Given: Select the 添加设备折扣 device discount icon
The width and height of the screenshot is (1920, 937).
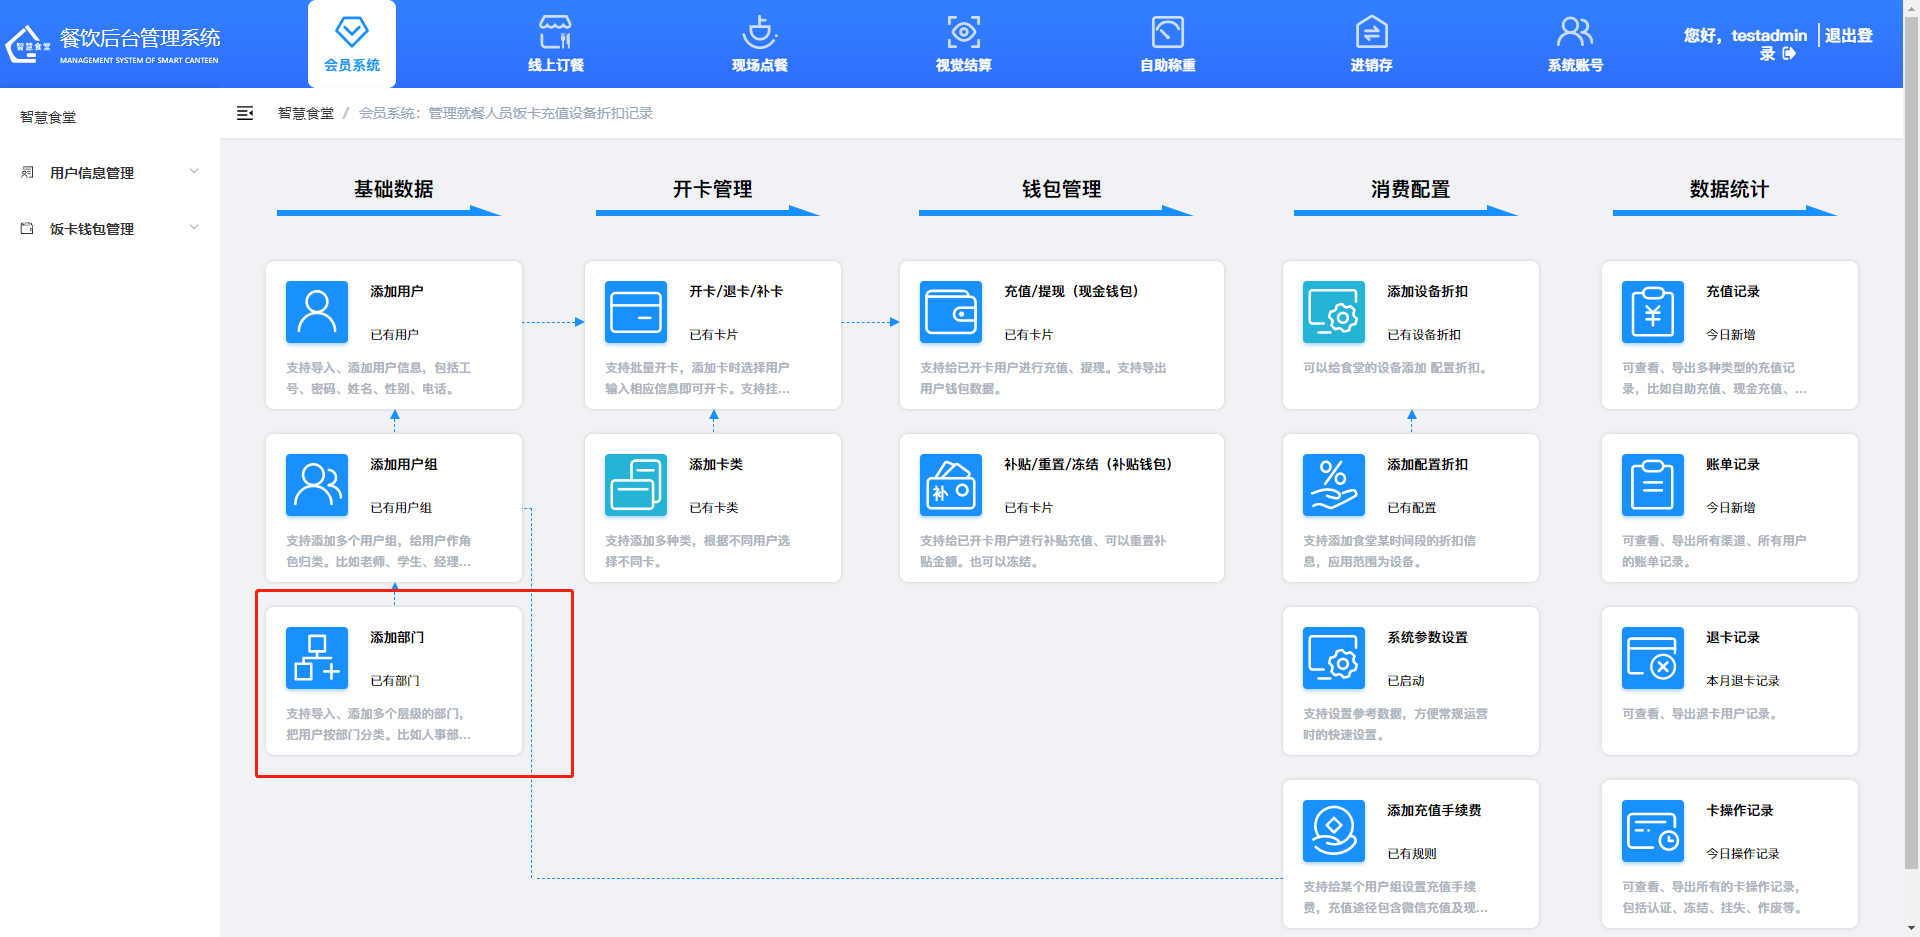Looking at the screenshot, I should click(1333, 312).
